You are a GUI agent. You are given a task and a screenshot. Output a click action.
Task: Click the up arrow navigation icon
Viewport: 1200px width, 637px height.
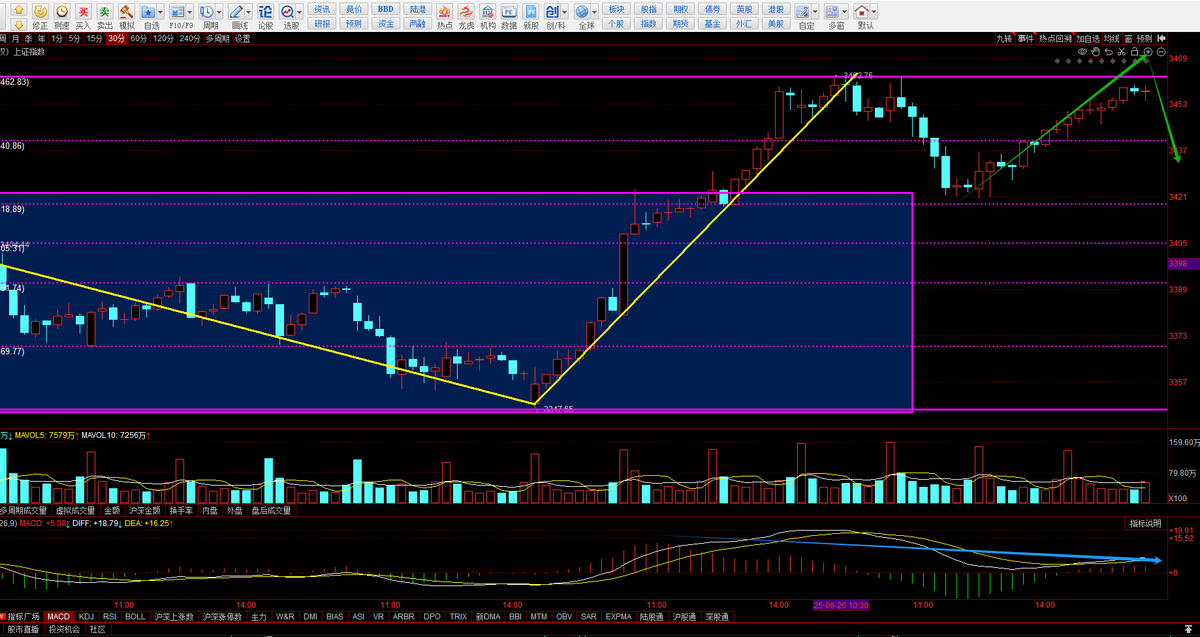[x=19, y=9]
